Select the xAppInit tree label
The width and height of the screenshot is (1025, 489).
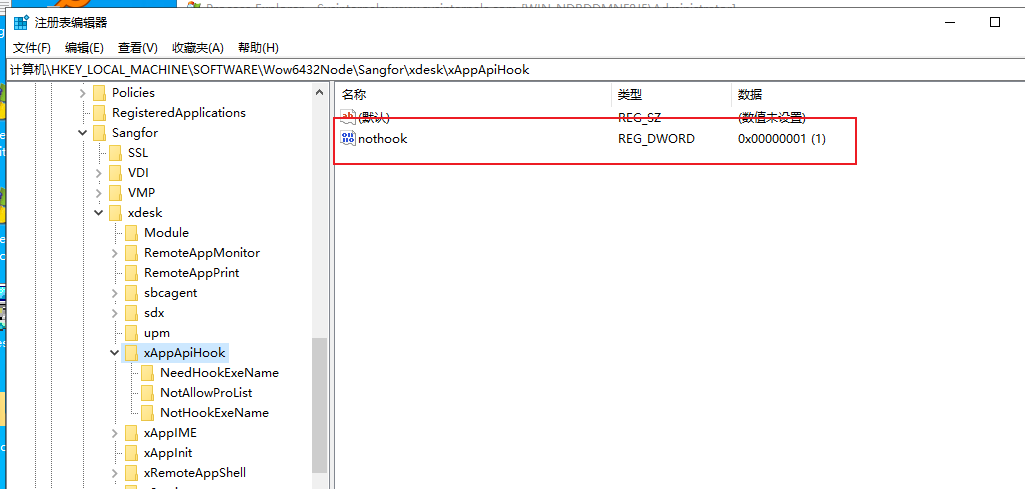point(168,452)
